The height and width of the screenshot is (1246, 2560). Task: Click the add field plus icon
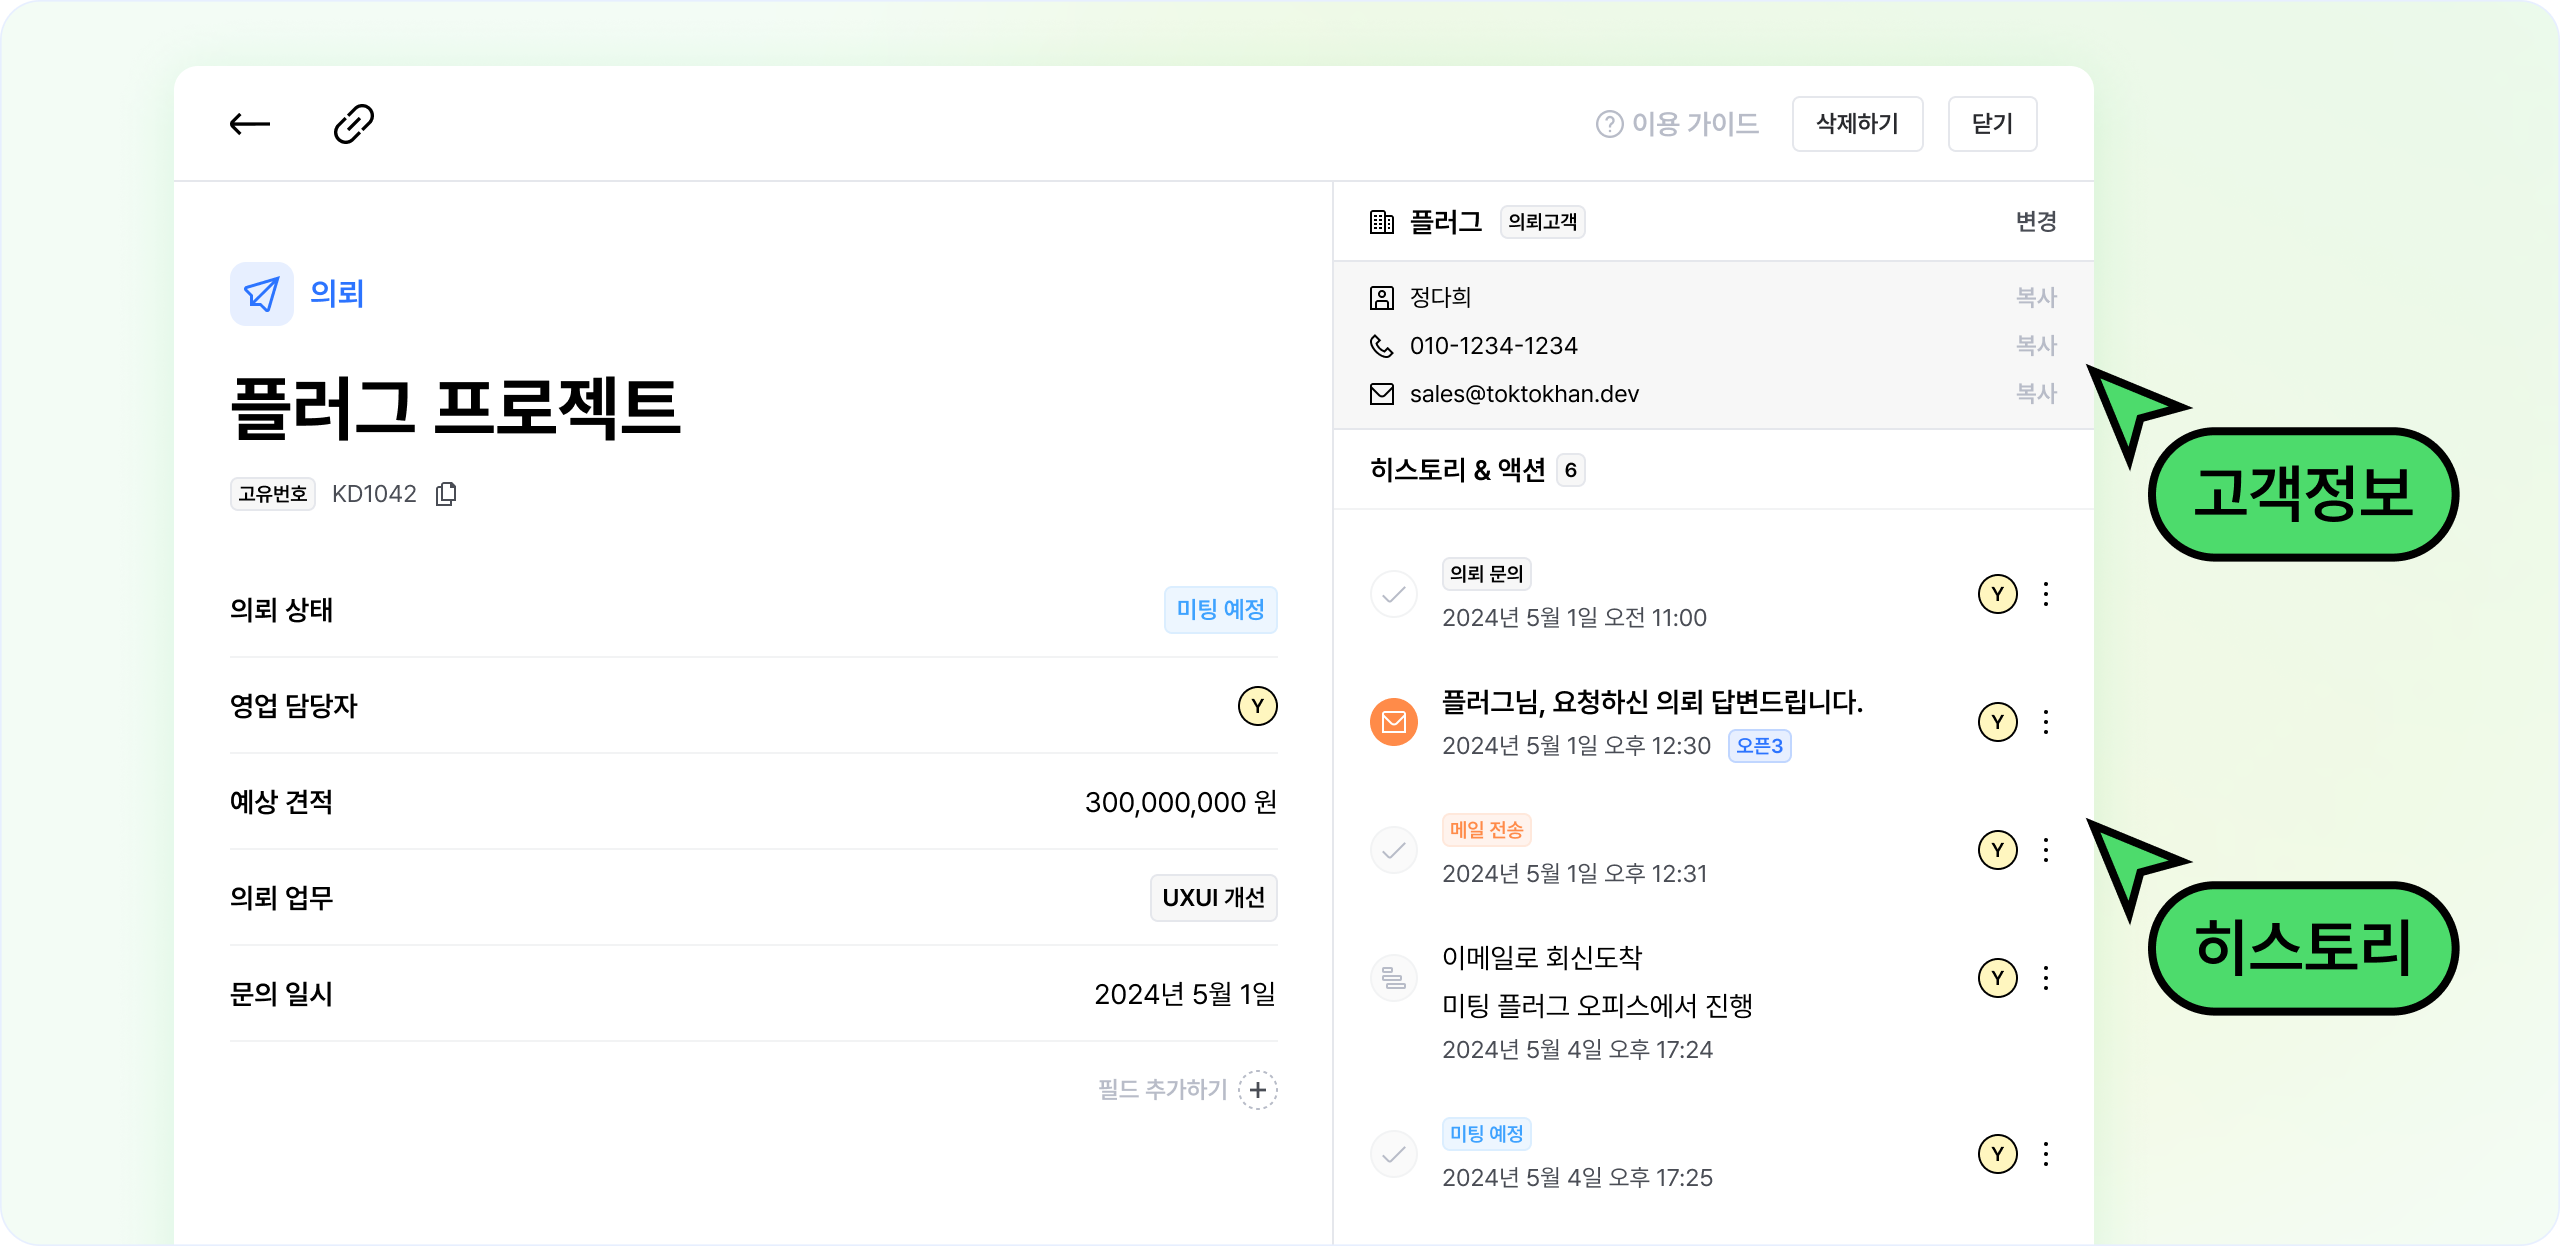click(1257, 1089)
